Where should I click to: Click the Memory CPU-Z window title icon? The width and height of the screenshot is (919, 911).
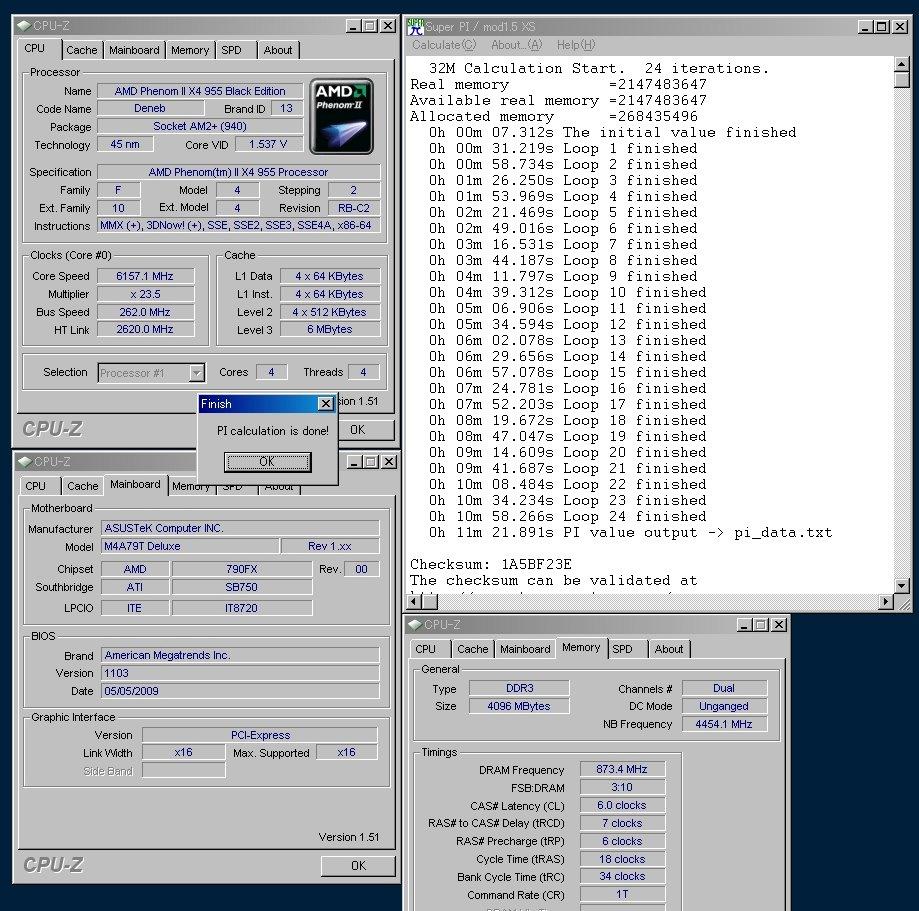point(415,625)
